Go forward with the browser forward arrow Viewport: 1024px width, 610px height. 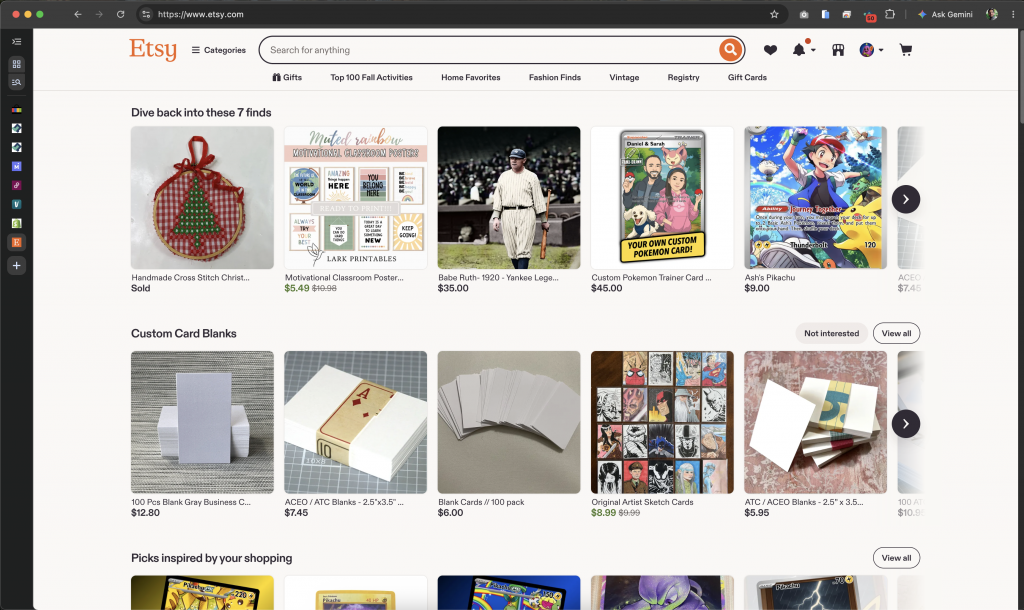99,14
